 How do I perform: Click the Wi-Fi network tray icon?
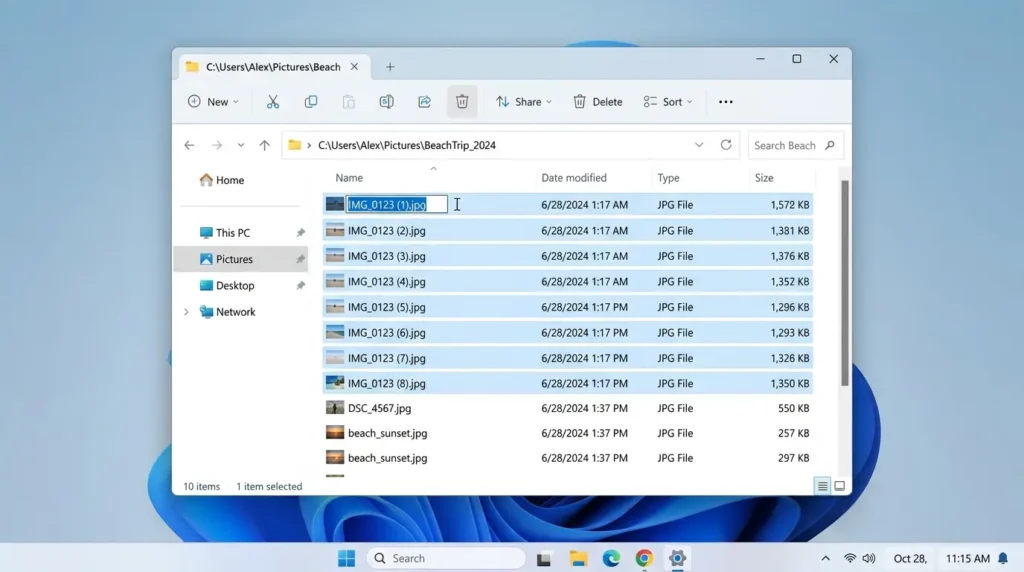tap(850, 558)
